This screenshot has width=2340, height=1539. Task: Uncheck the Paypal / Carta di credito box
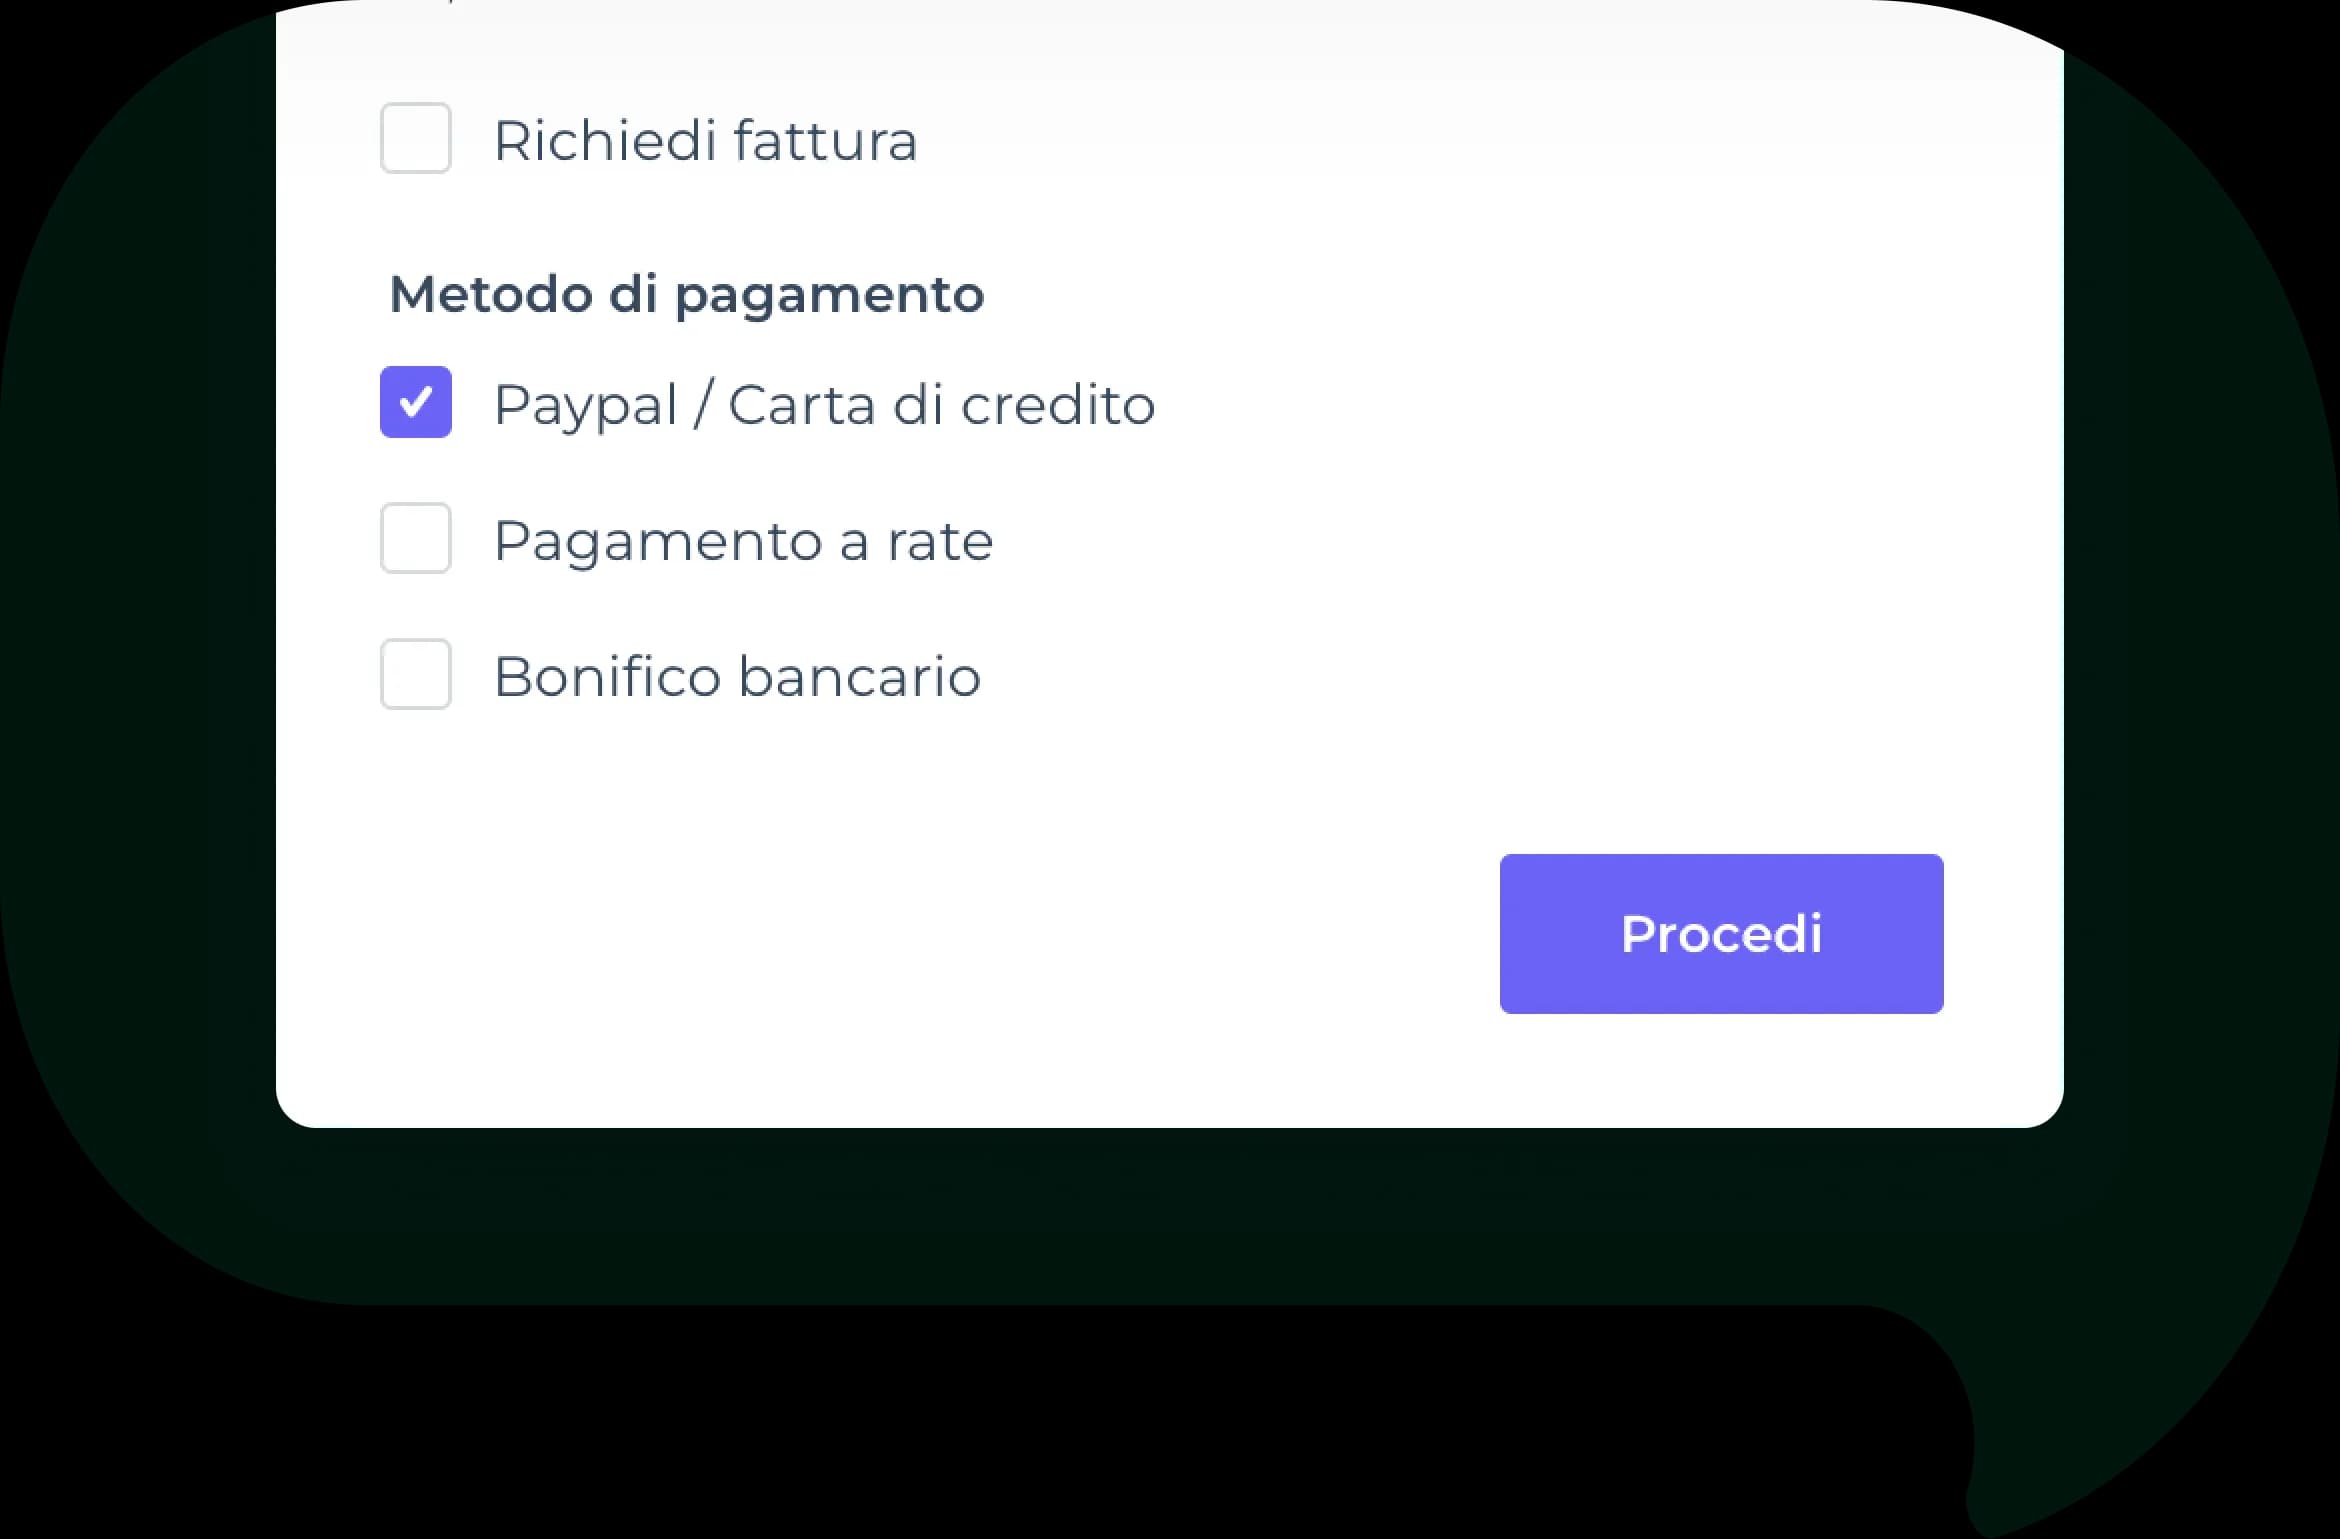click(x=415, y=402)
